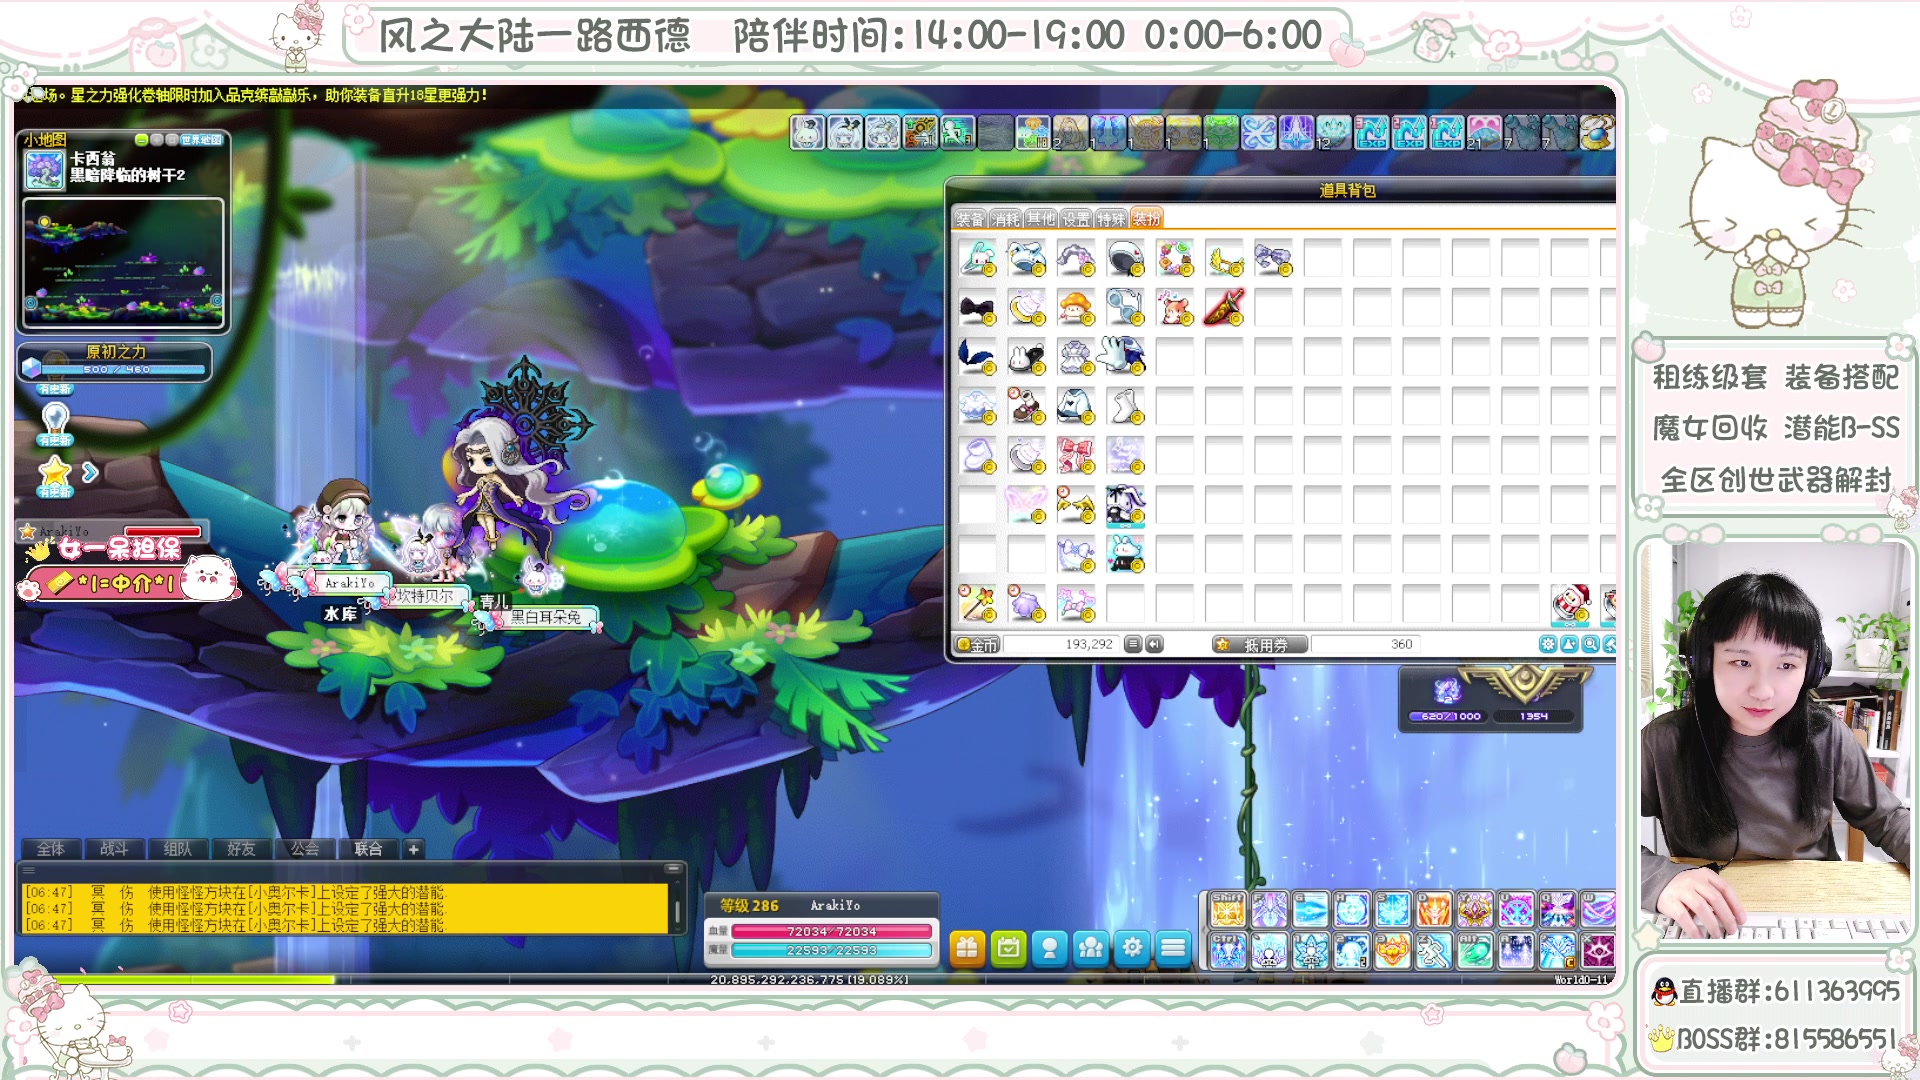Image resolution: width=1920 pixels, height=1080 pixels.
Task: Open the green calendar event button
Action: (x=1008, y=947)
